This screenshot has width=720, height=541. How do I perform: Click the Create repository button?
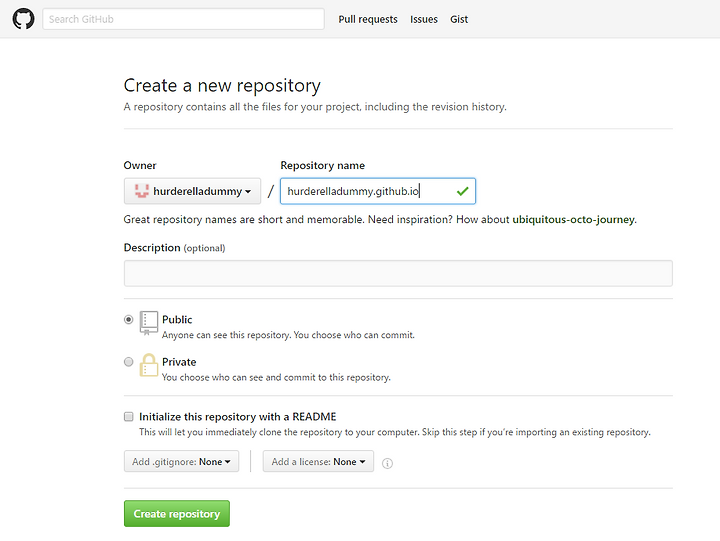tap(177, 513)
